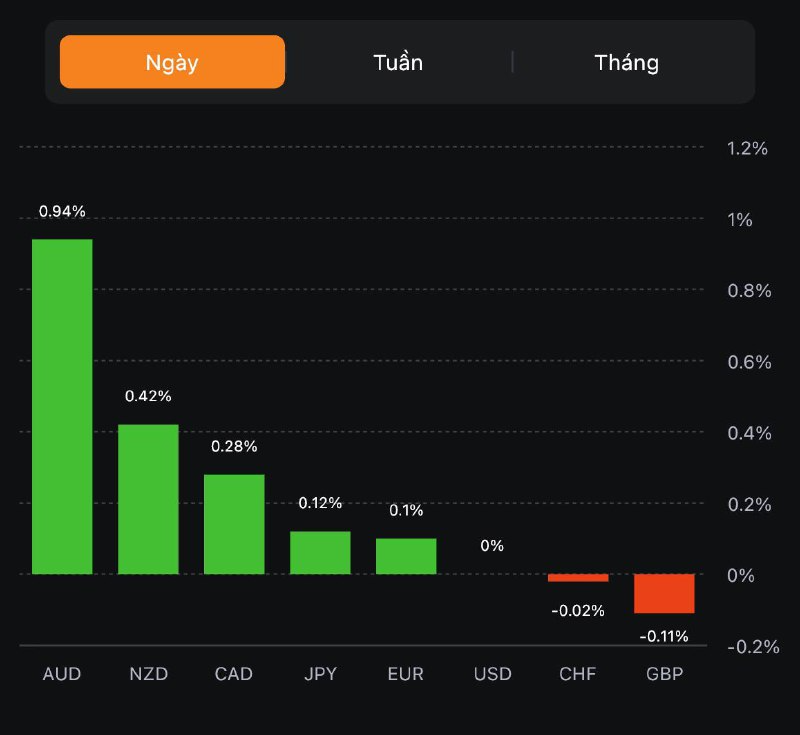Click the 0.42% value label

[148, 396]
